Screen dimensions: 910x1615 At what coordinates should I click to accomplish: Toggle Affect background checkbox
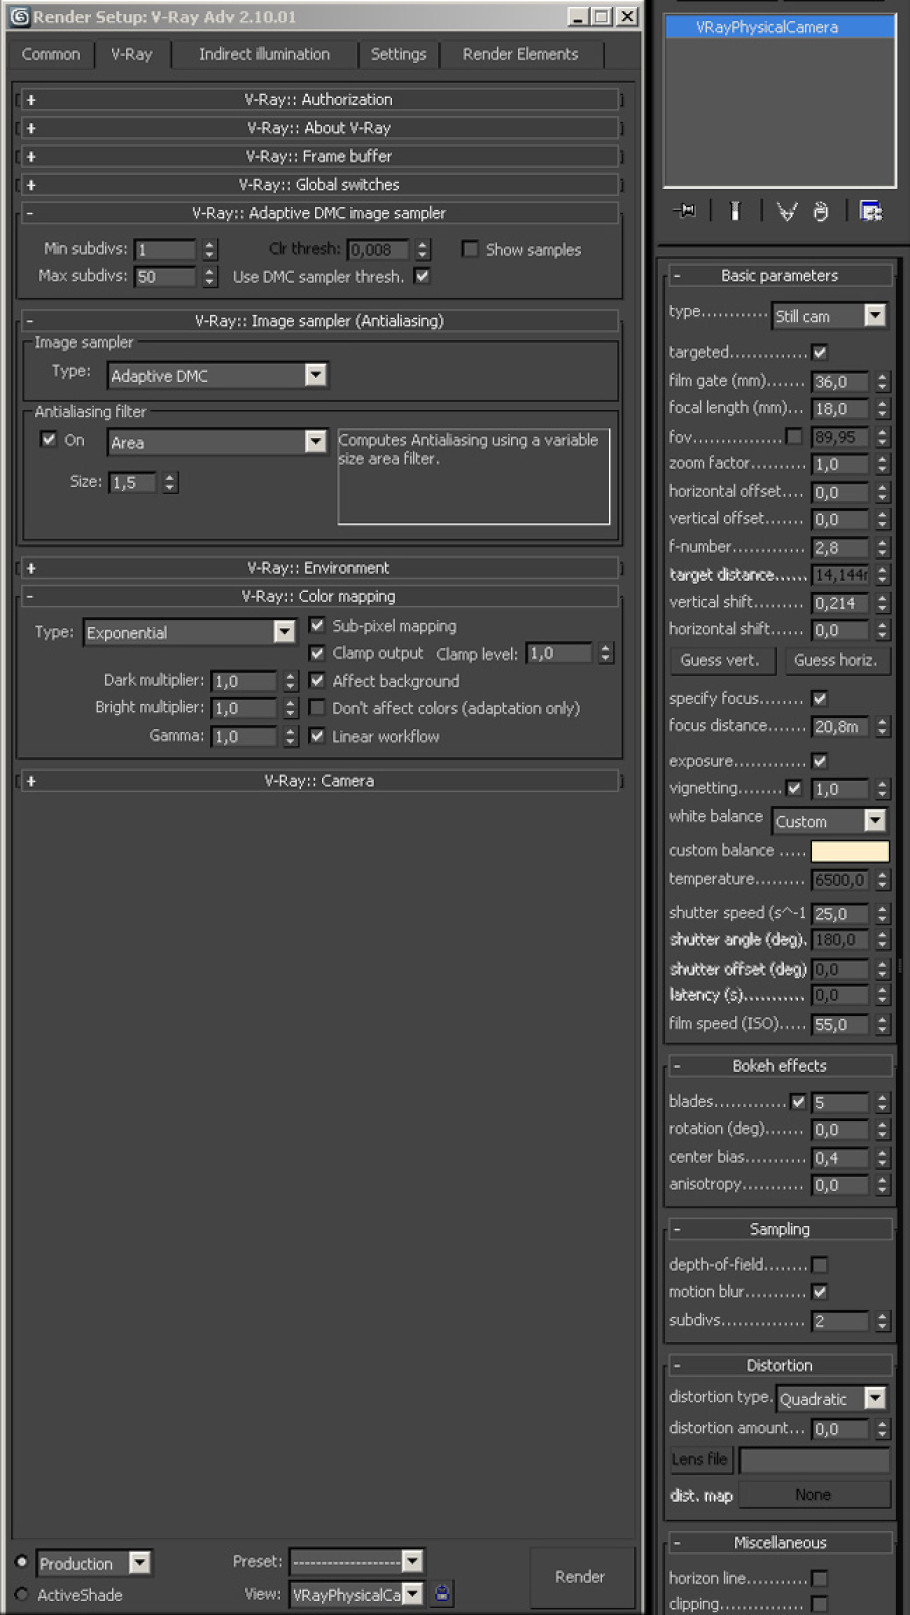317,681
